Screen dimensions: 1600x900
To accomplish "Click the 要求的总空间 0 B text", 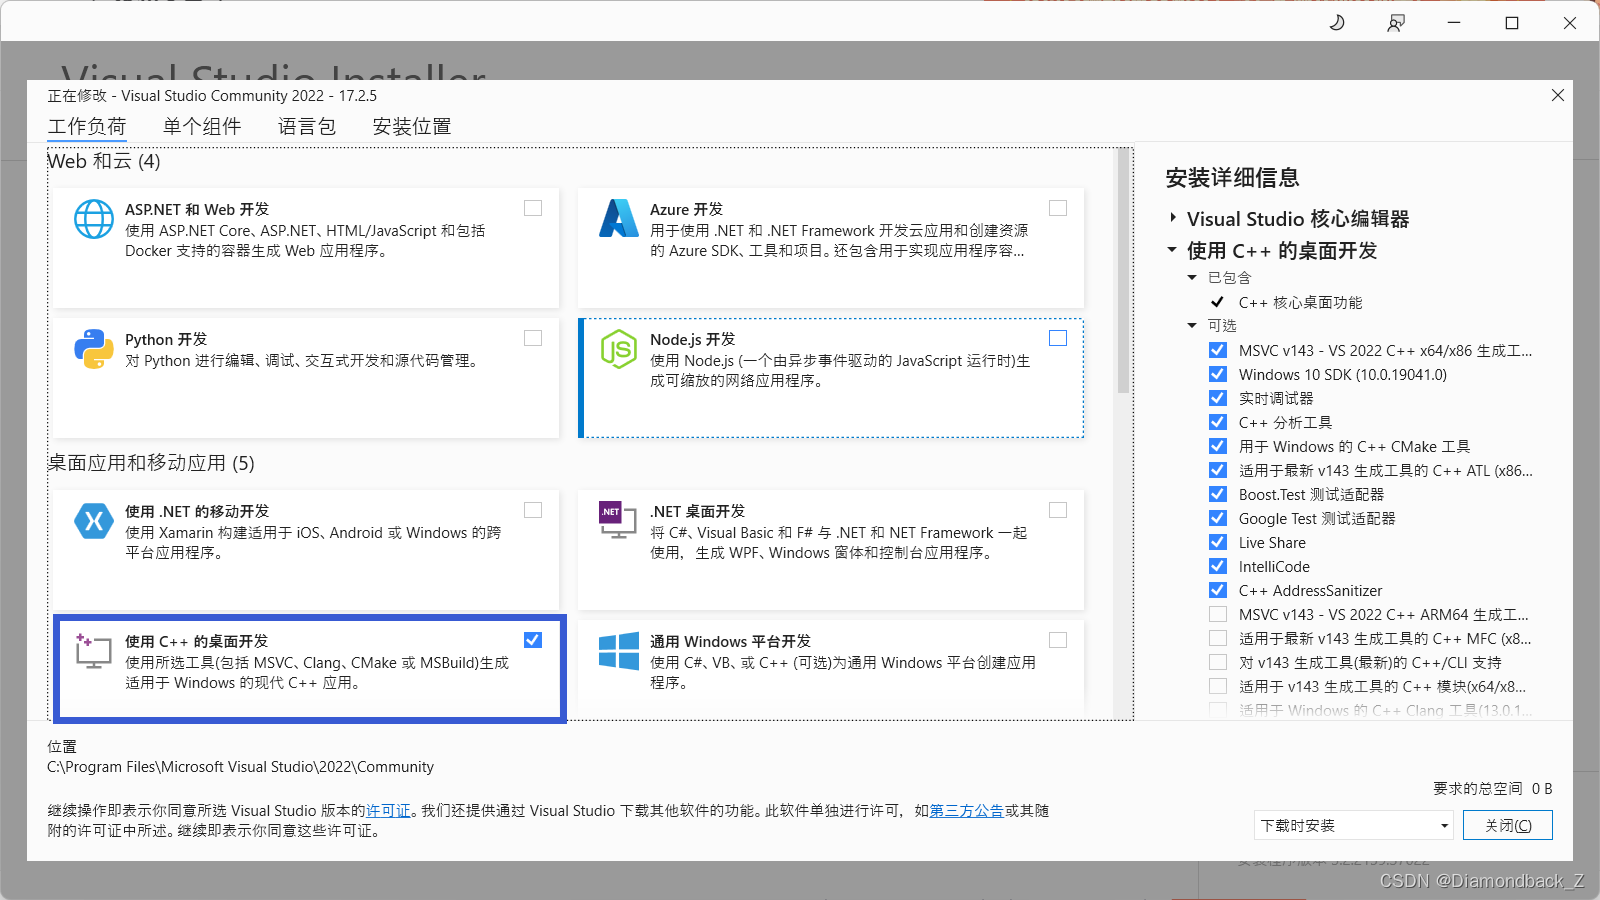I will (x=1492, y=789).
